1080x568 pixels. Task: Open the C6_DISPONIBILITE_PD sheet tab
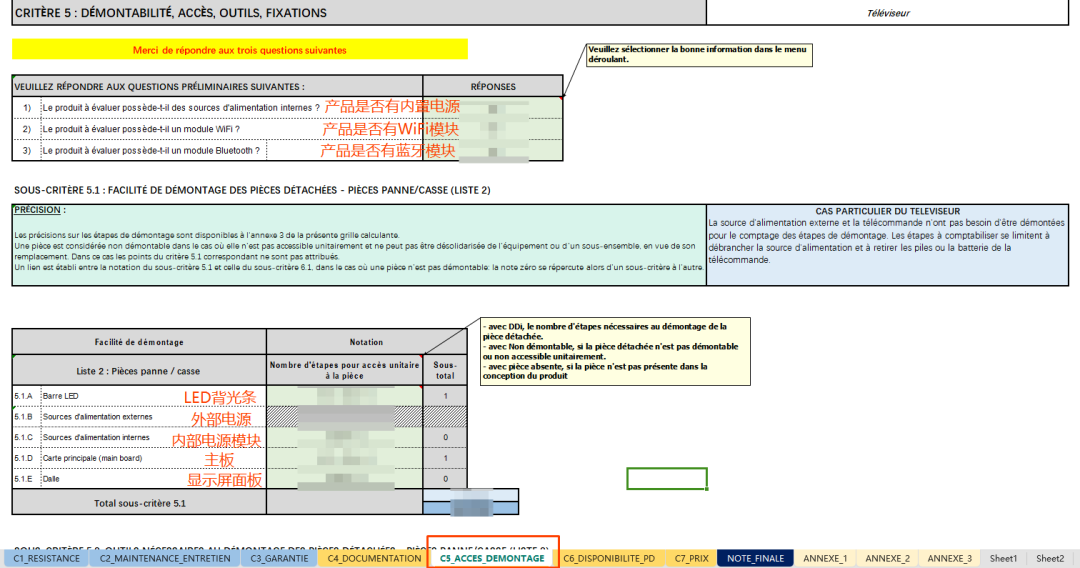(609, 558)
